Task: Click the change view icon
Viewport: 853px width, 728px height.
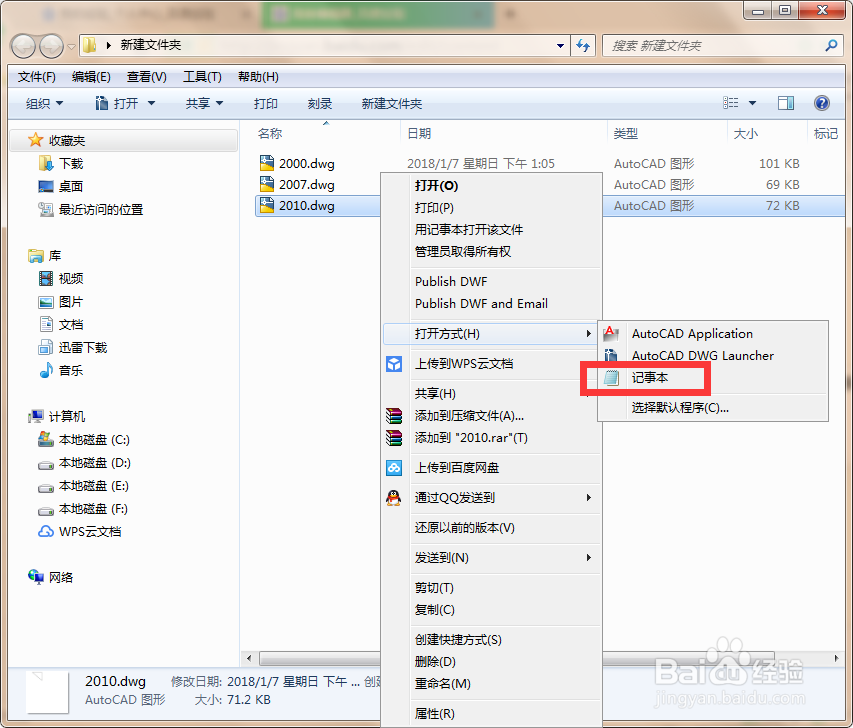Action: coord(731,103)
